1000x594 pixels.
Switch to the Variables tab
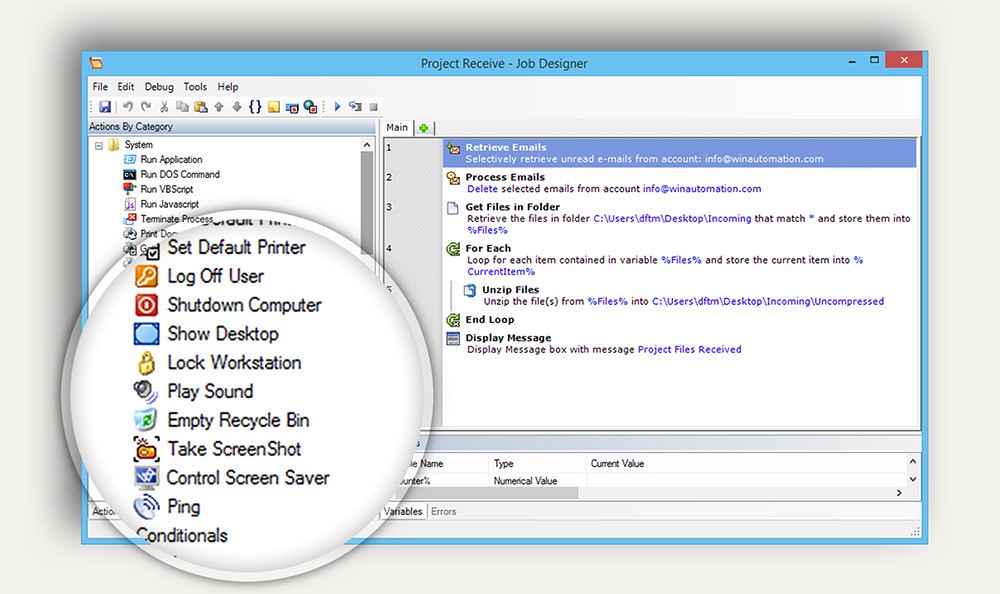pyautogui.click(x=403, y=511)
